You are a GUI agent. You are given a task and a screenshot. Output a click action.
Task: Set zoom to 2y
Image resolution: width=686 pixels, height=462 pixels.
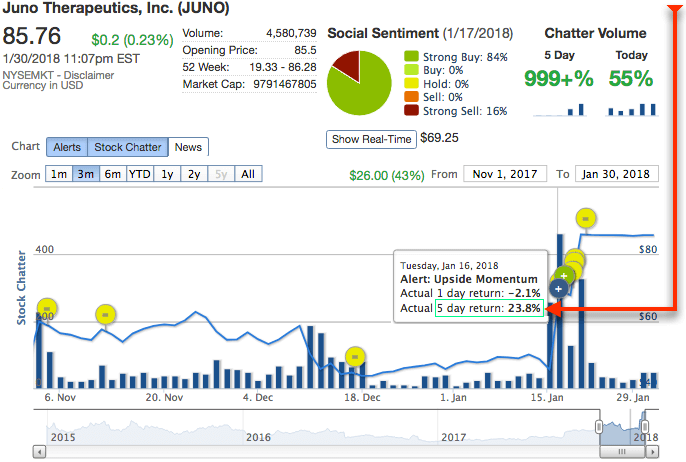coord(194,174)
